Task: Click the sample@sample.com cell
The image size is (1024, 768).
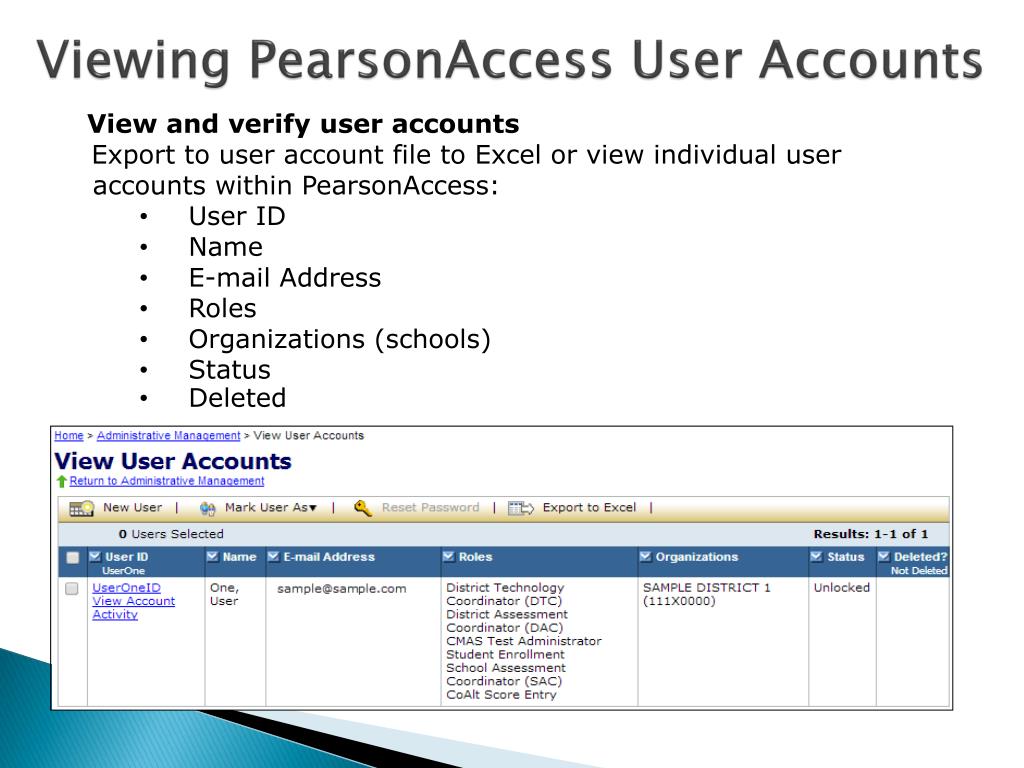Action: (x=342, y=588)
